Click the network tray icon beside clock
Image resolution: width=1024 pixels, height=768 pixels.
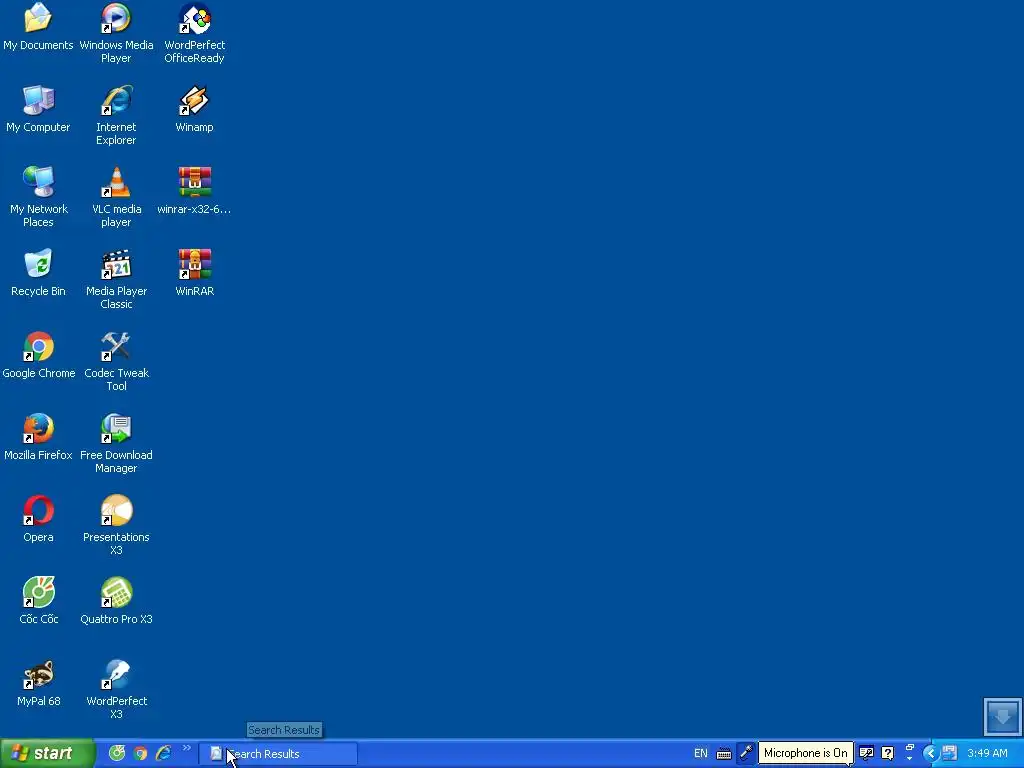click(950, 753)
